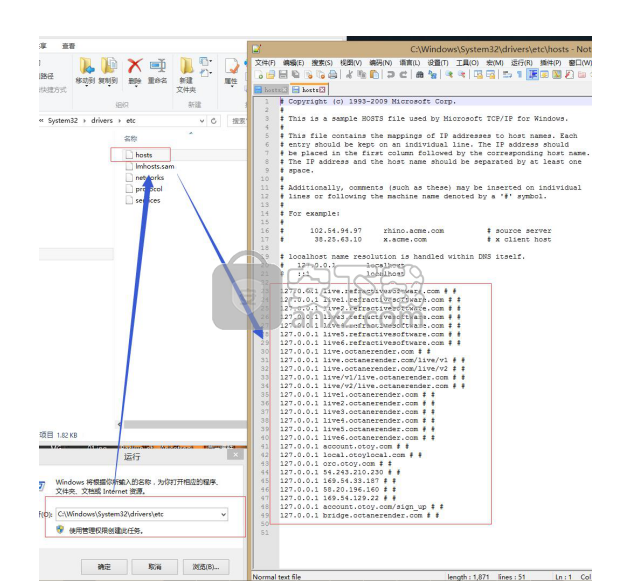Click the 名称 column header
640x583 pixels.
[131, 139]
